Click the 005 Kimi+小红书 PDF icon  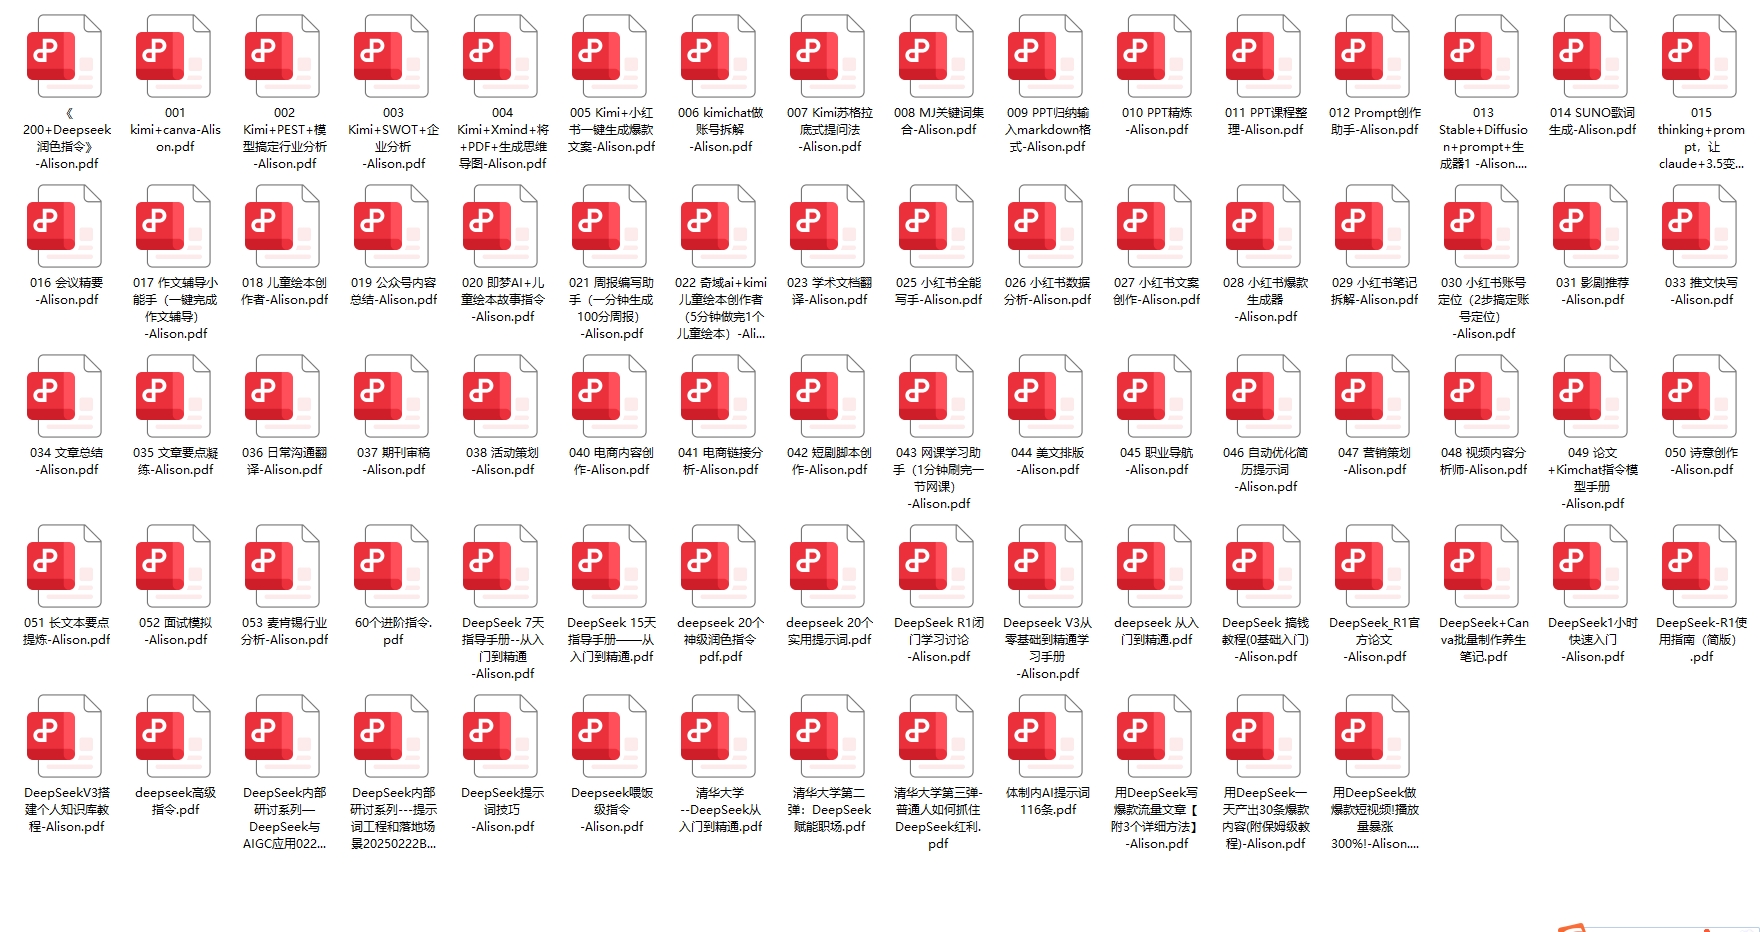tap(609, 56)
